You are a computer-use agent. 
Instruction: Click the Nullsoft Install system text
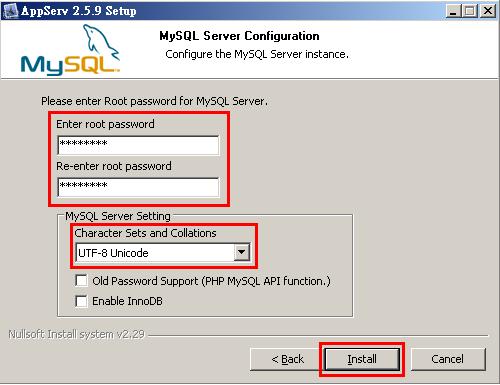click(76, 334)
